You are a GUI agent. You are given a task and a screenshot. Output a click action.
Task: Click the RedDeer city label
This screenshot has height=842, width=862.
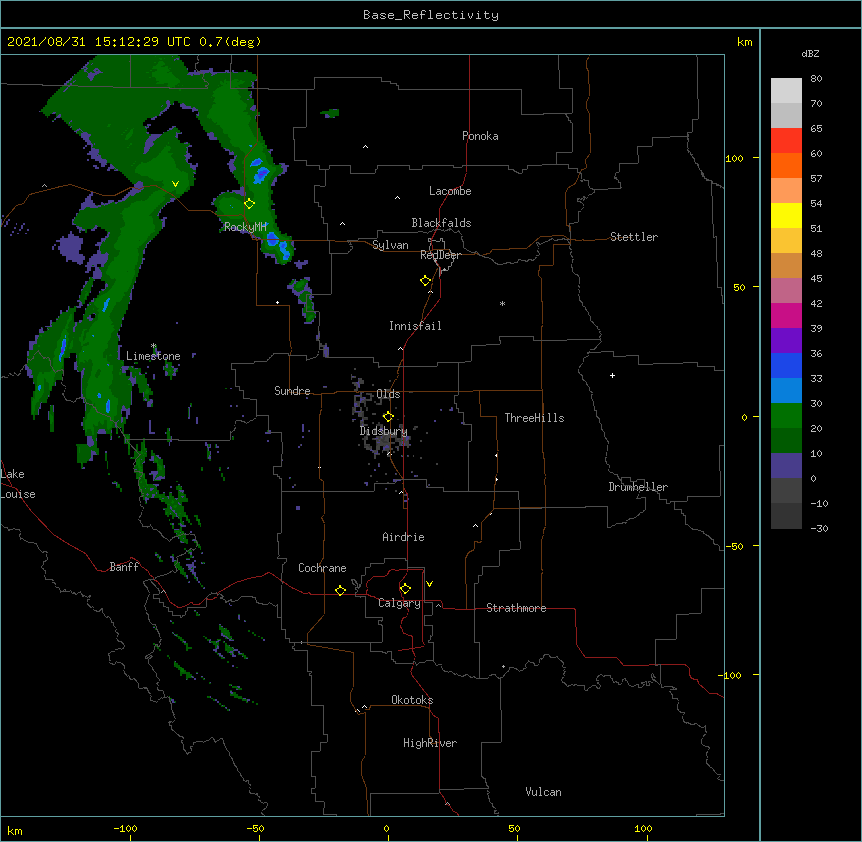[x=440, y=255]
